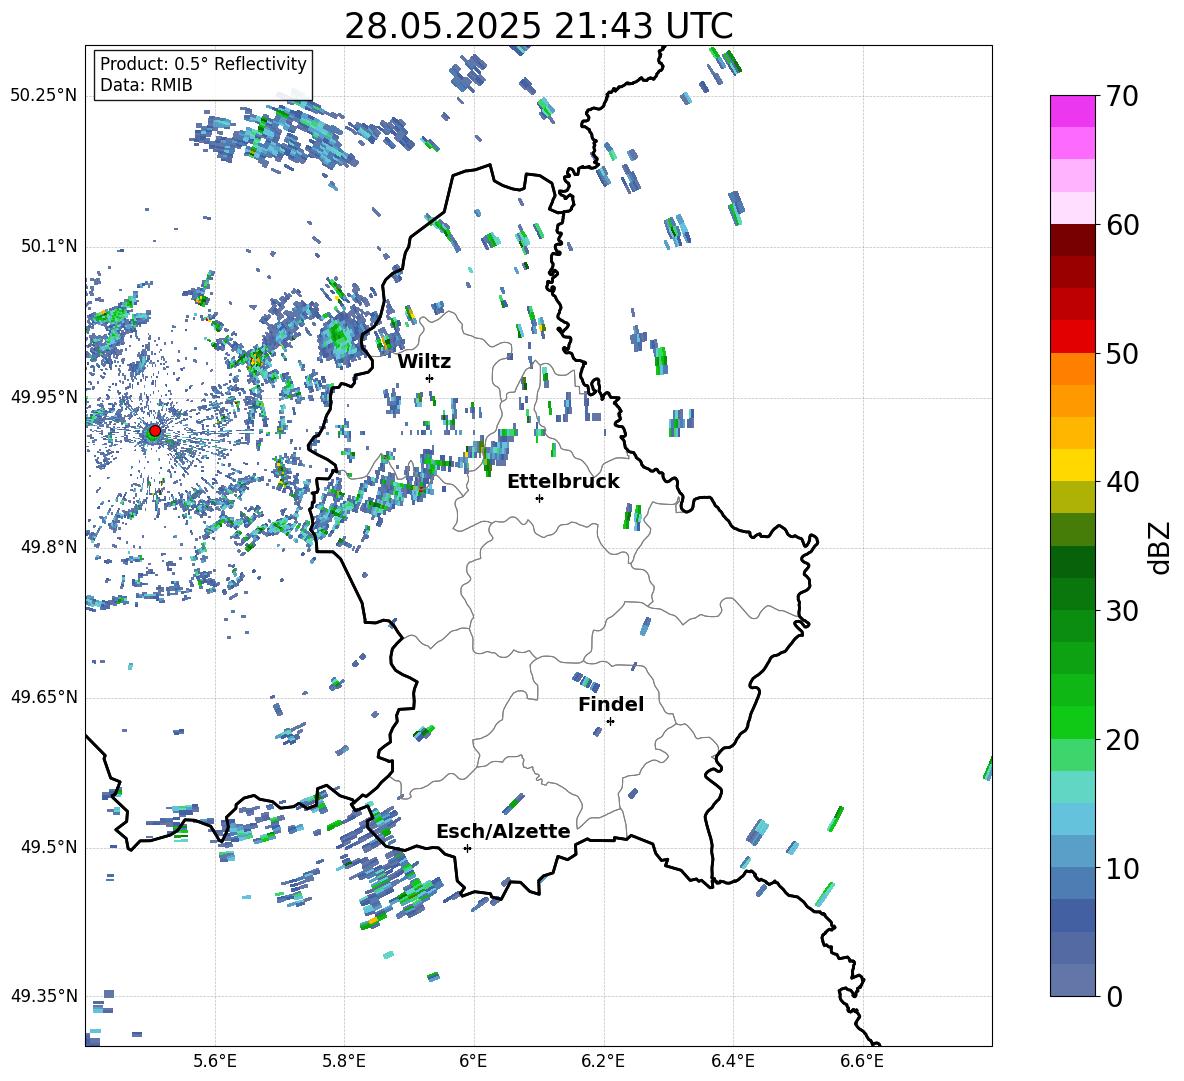Click the 20 tick on the colorbar
Viewport: 1184px width, 1081px height.
click(x=1122, y=740)
